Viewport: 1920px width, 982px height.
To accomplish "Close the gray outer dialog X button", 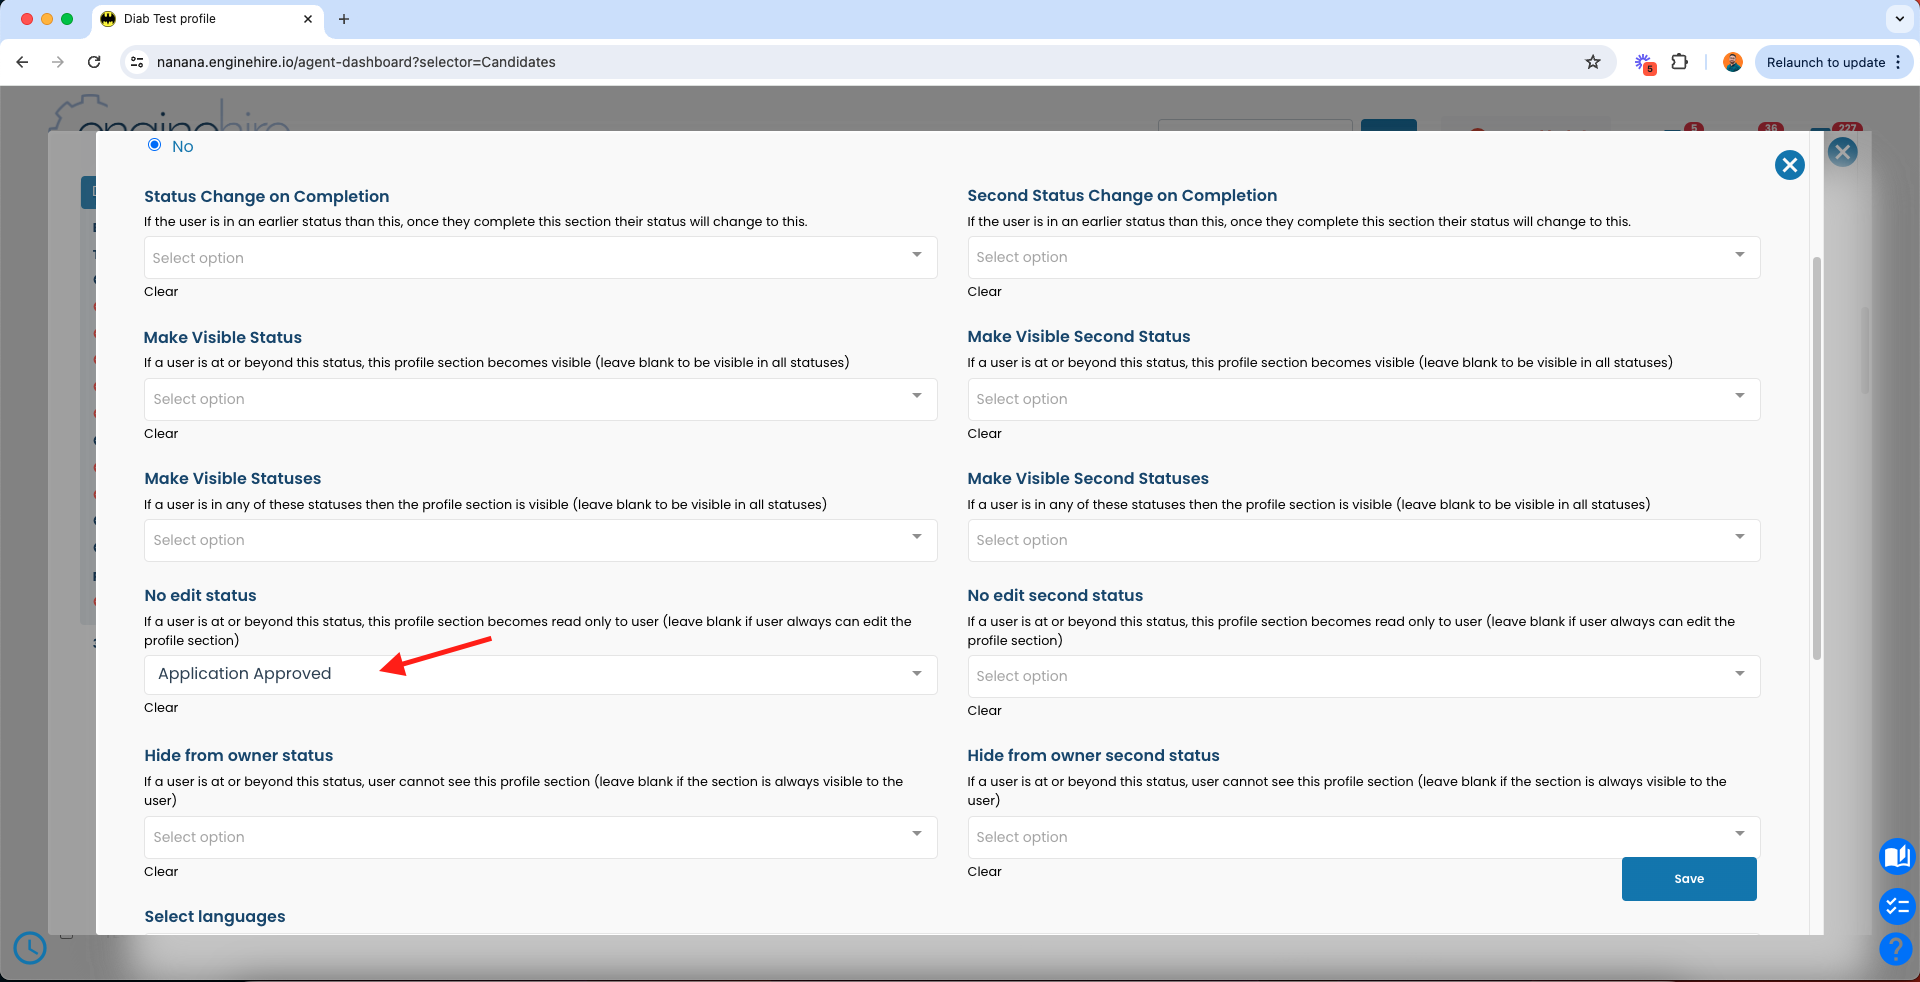I will [x=1842, y=152].
